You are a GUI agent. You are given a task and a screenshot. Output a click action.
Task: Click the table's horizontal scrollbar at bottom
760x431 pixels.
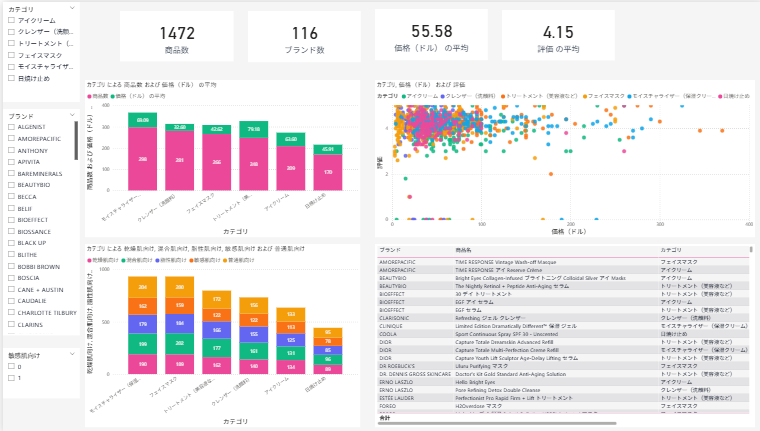click(x=497, y=423)
